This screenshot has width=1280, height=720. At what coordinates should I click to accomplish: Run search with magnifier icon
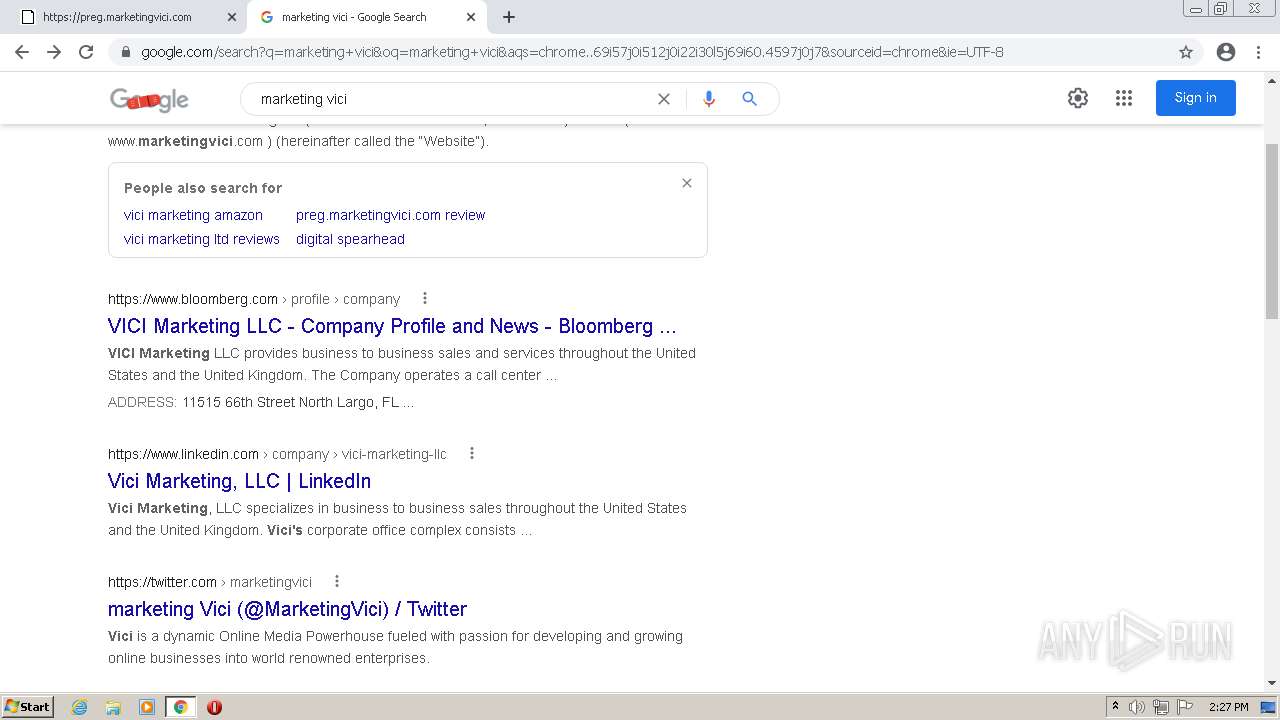[749, 99]
